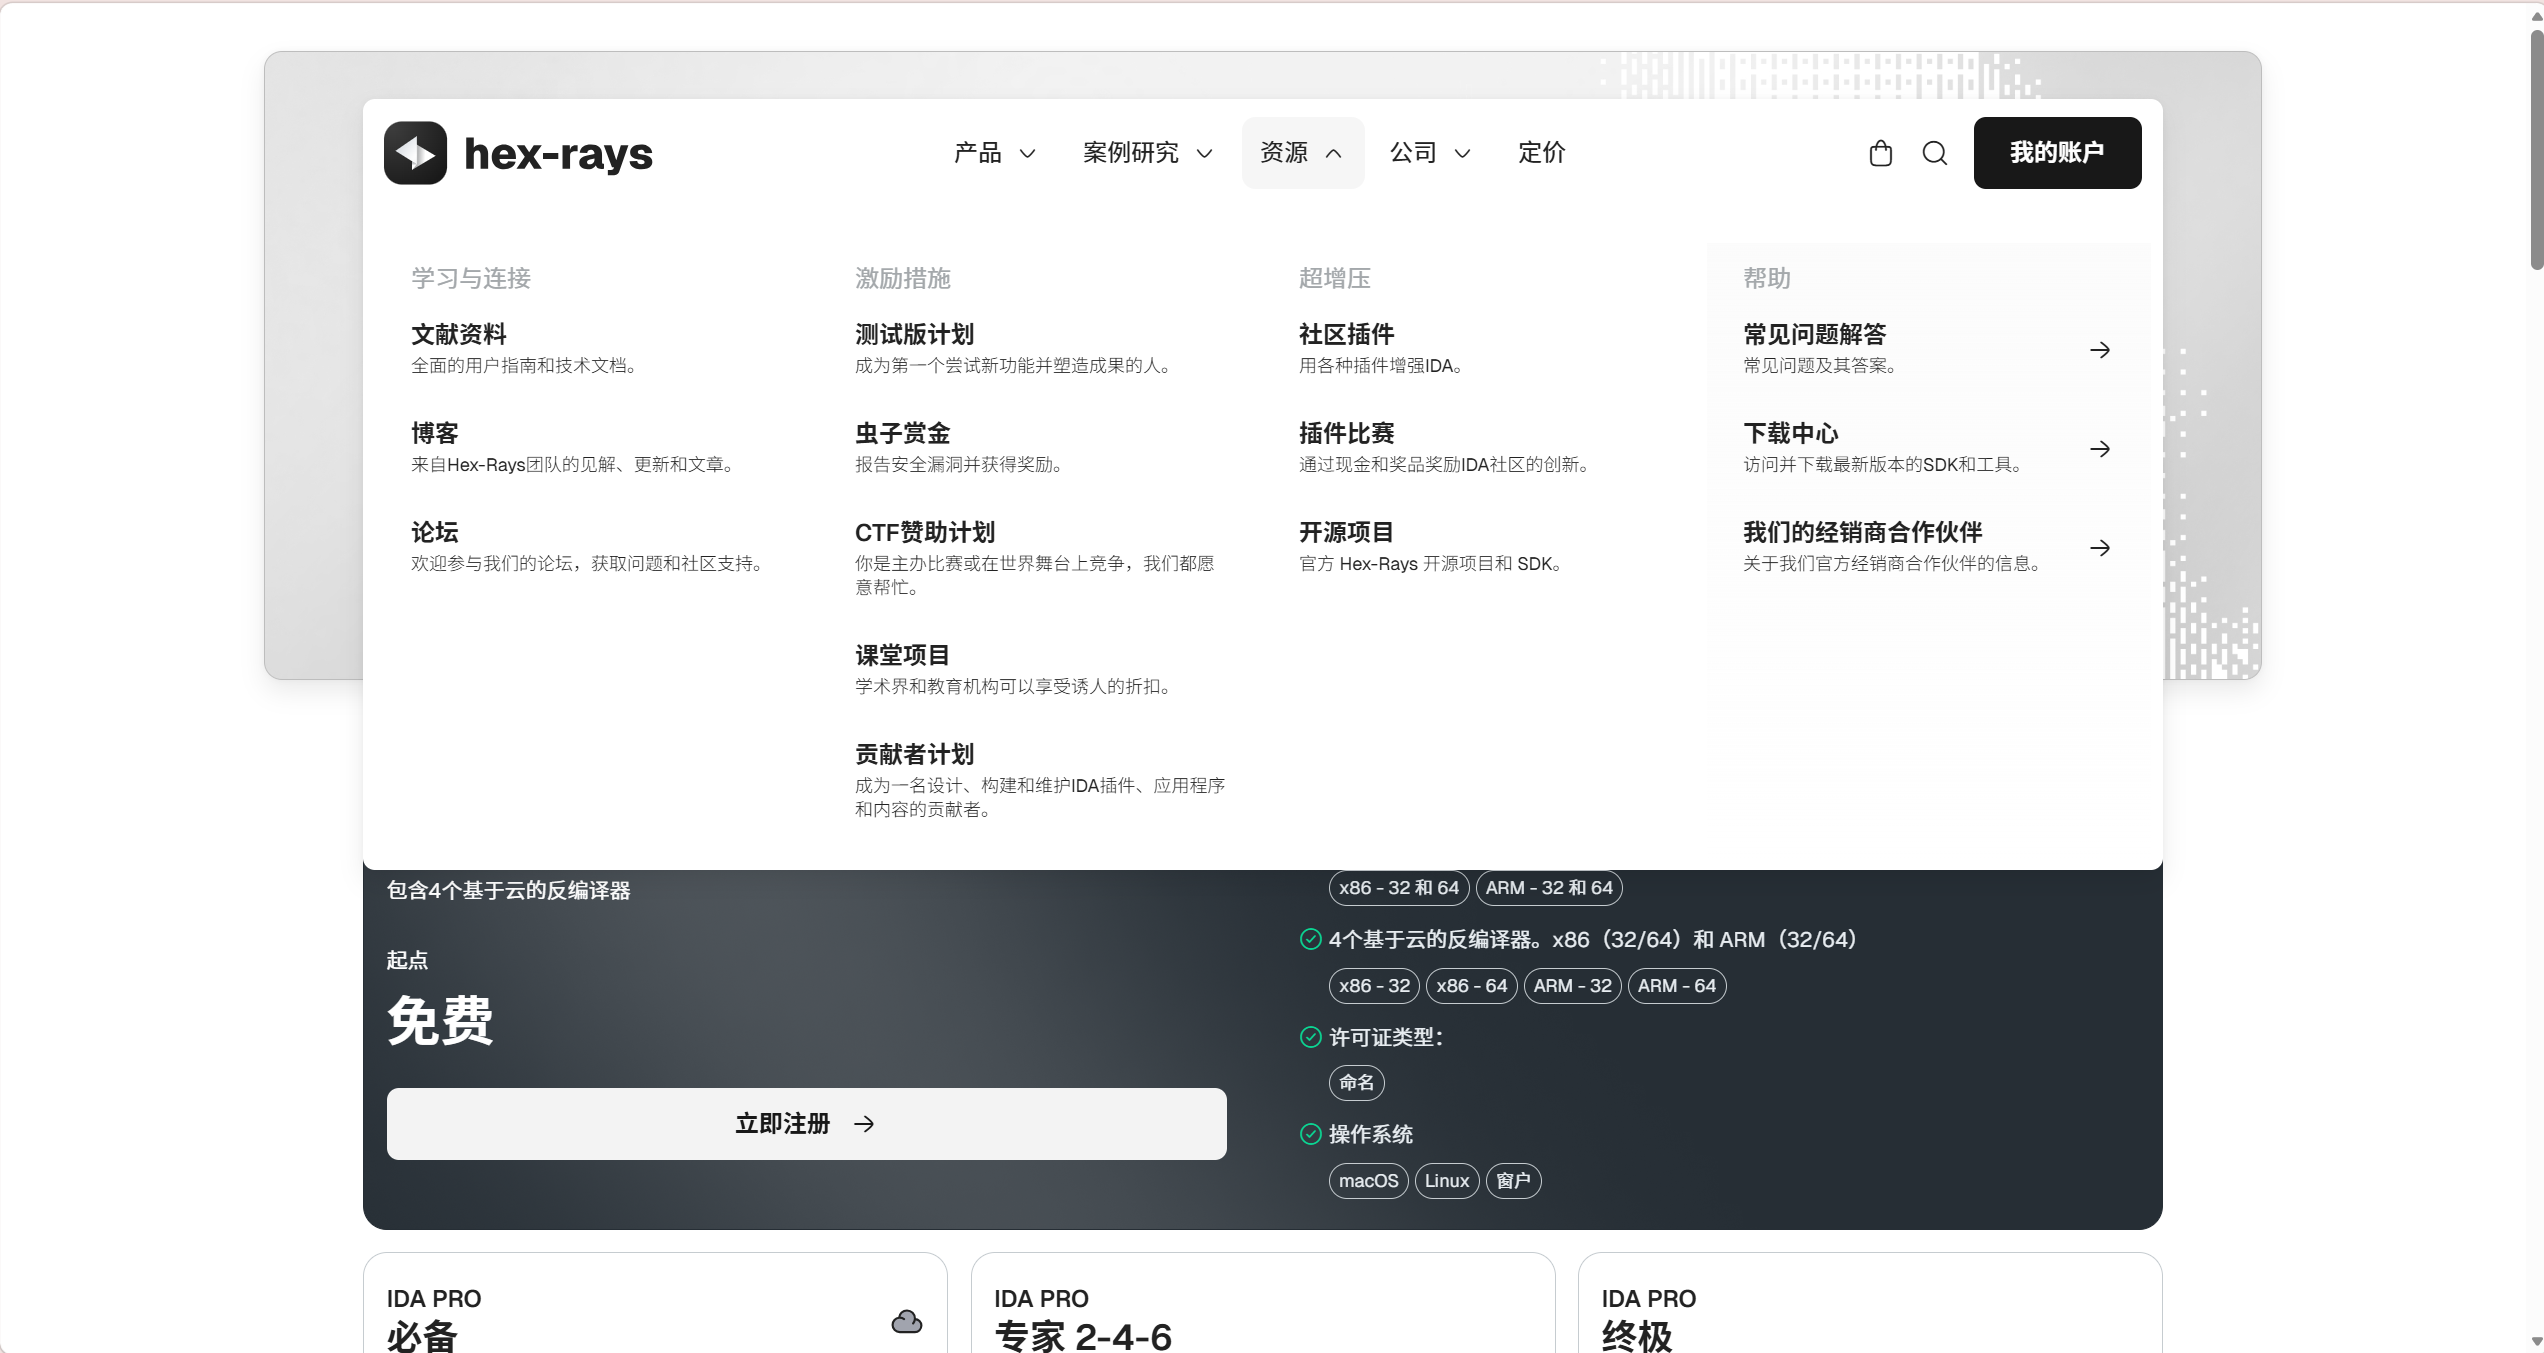Image resolution: width=2544 pixels, height=1353 pixels.
Task: Expand the 案例研究 dropdown menu
Action: pyautogui.click(x=1147, y=153)
